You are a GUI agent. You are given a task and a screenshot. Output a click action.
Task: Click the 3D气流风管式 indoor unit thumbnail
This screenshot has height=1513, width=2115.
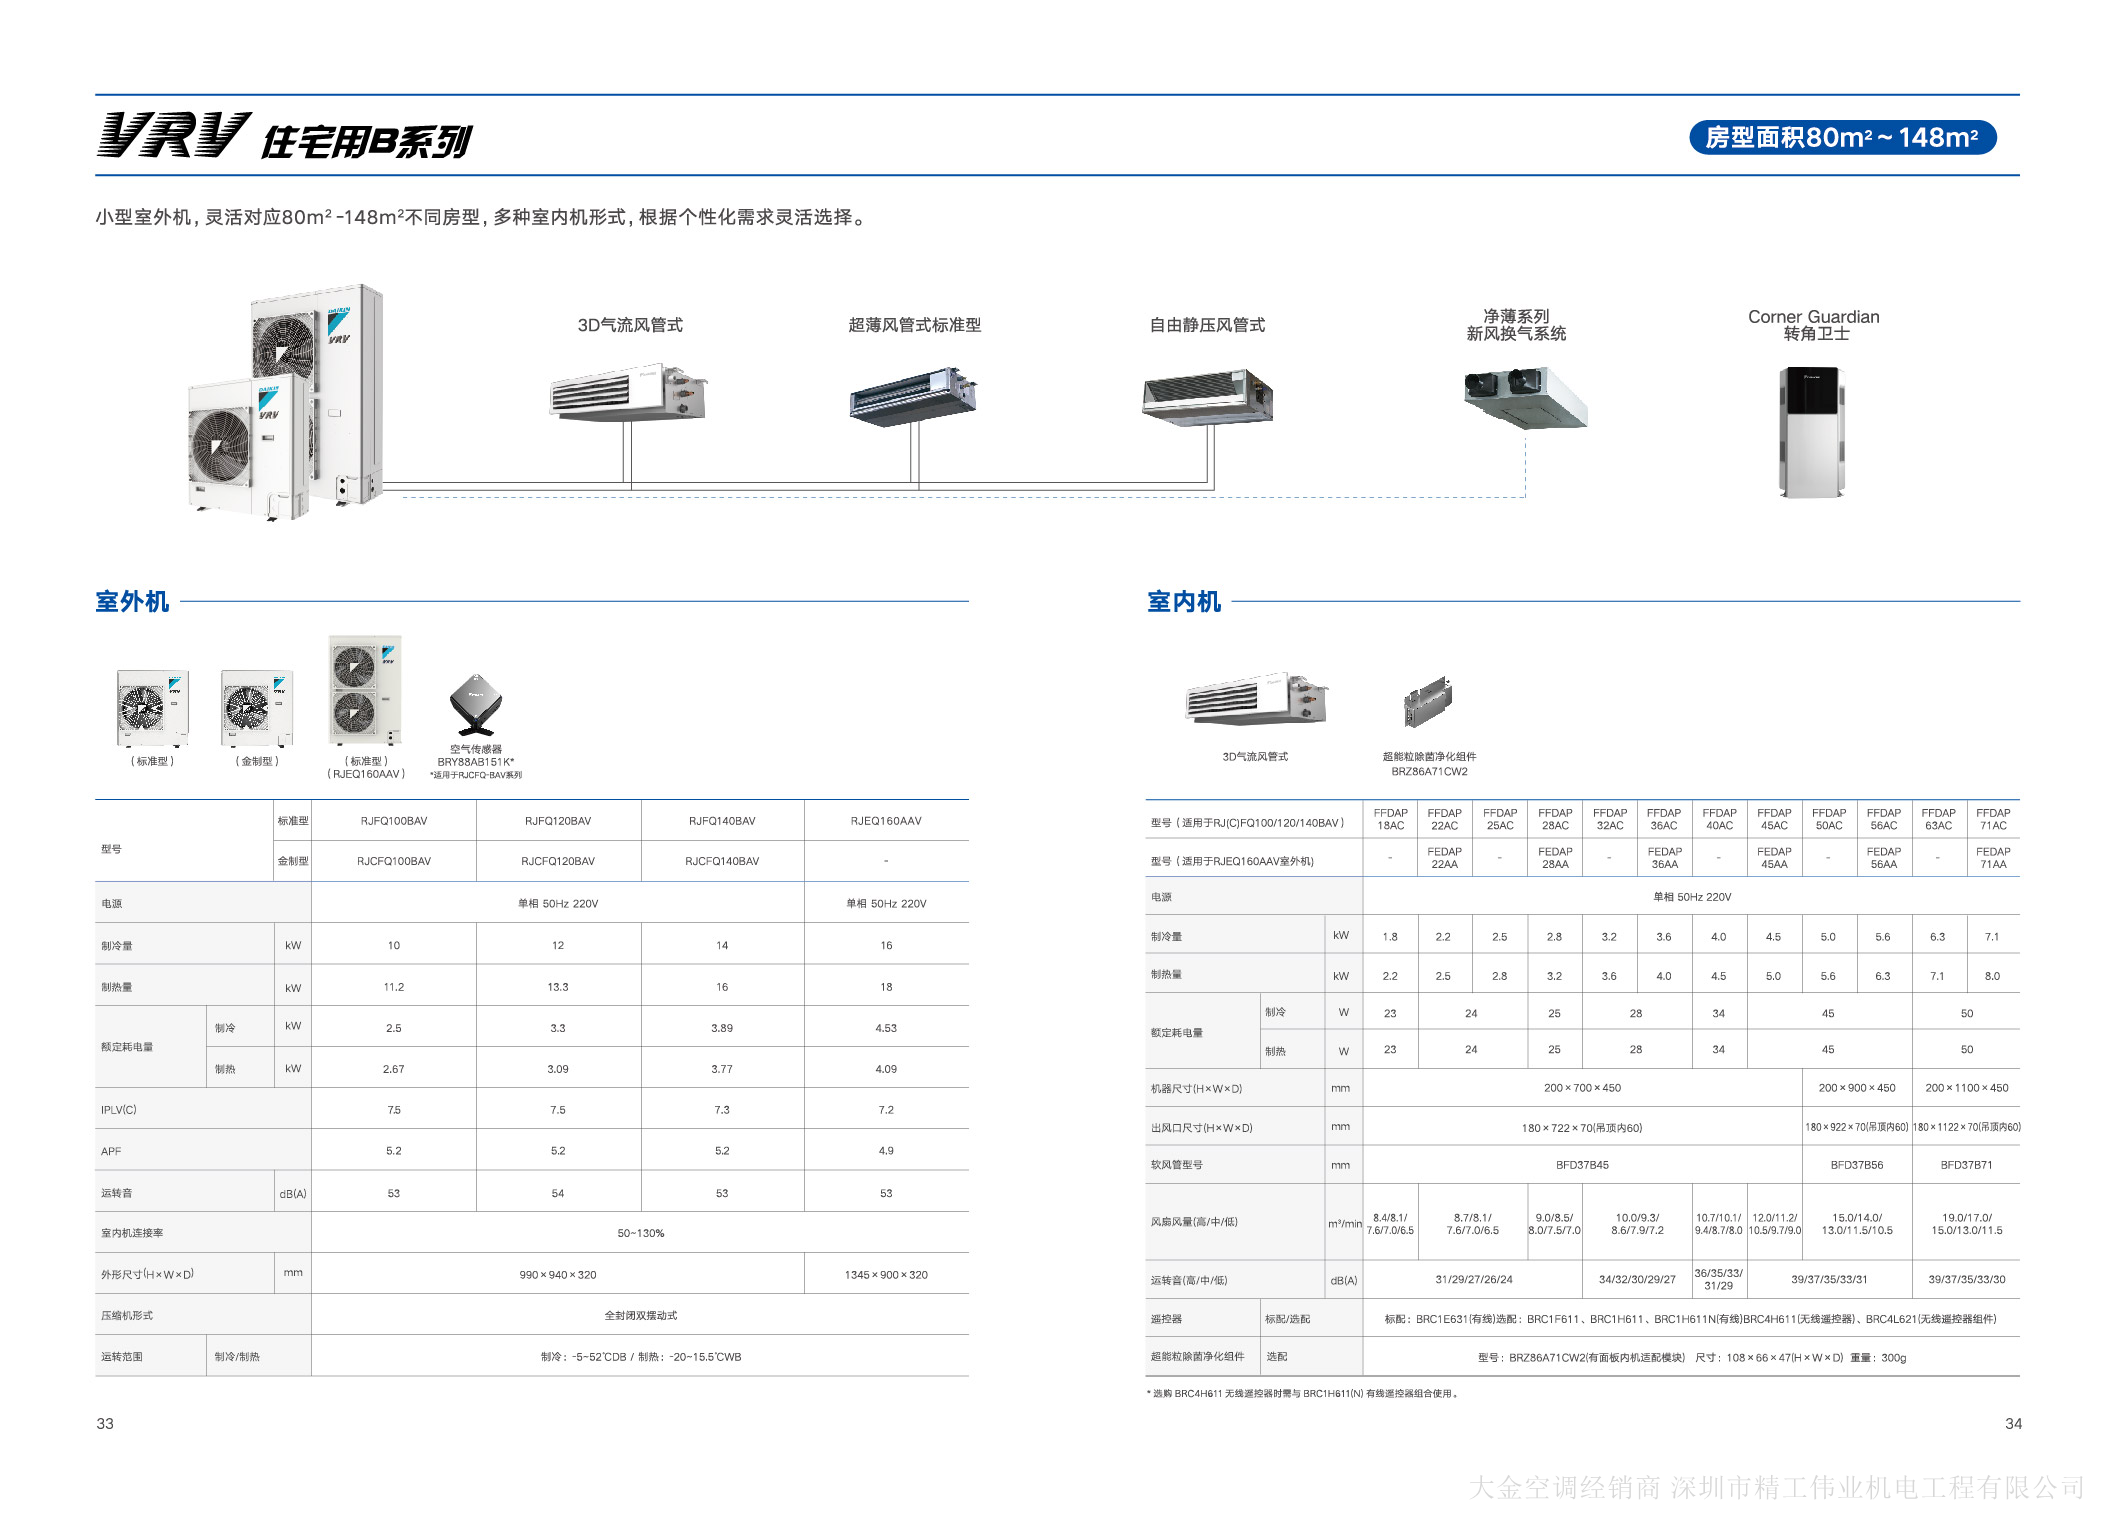[x=1256, y=699]
